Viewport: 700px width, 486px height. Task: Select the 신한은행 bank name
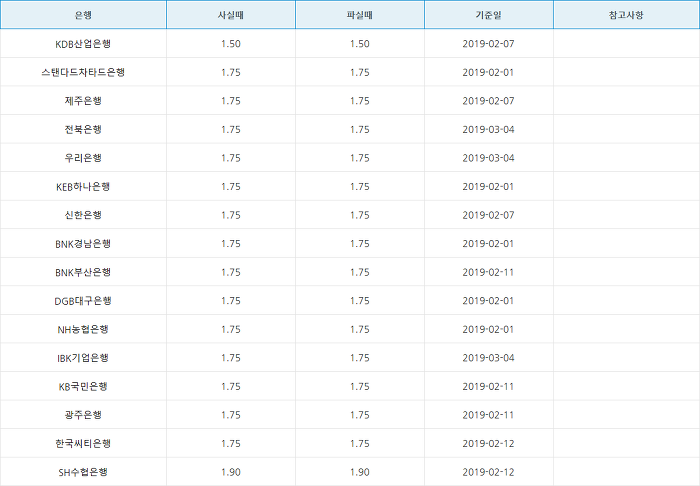(83, 215)
